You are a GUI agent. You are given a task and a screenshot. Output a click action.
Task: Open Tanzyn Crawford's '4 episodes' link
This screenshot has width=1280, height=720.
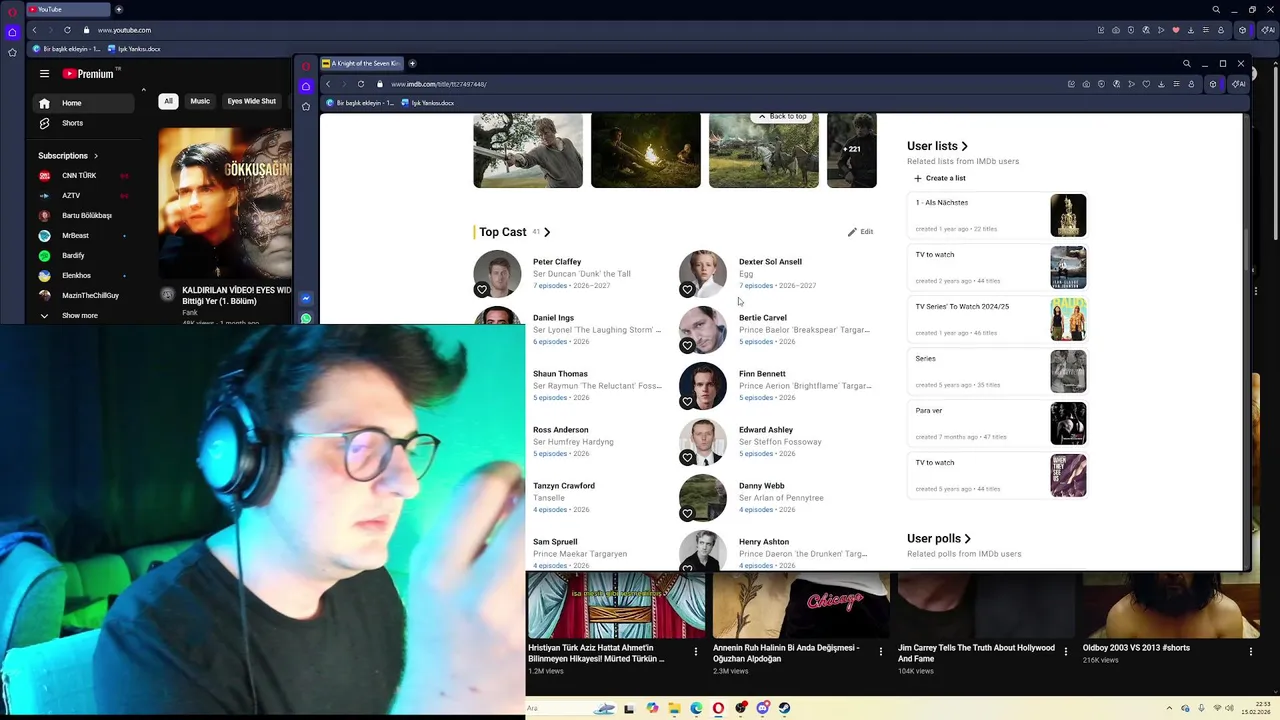pos(550,510)
